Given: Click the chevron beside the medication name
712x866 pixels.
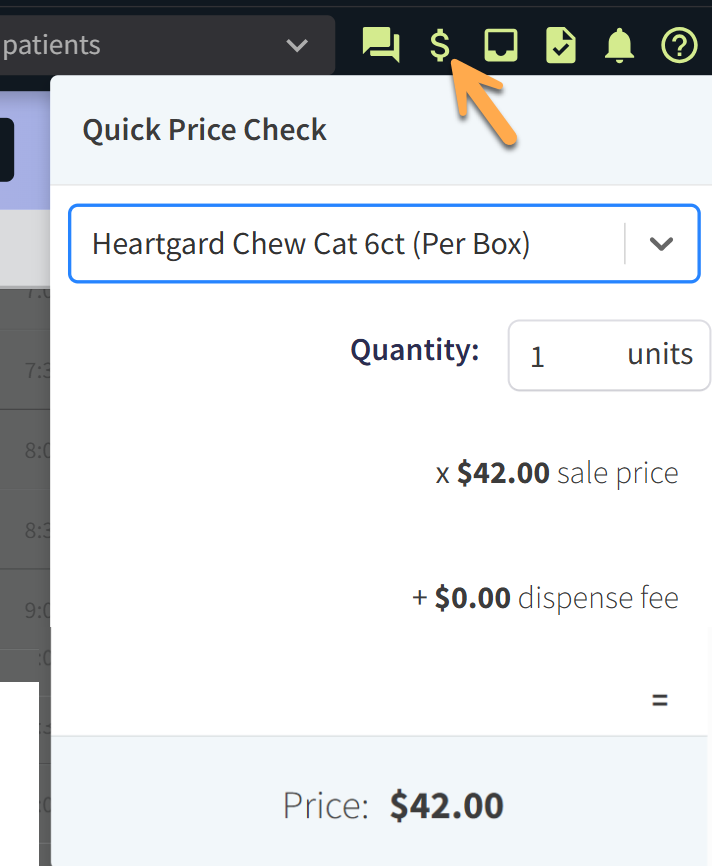Looking at the screenshot, I should (661, 243).
